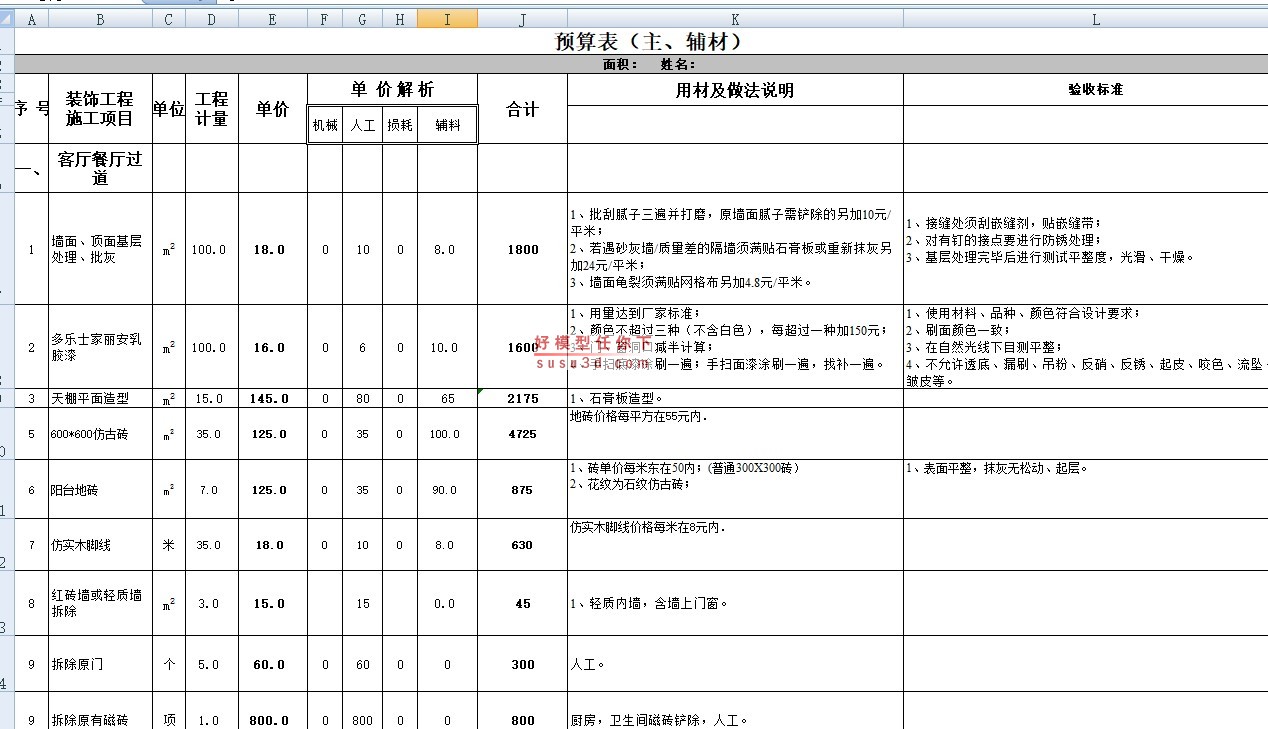Click the 单价解析 merged header

tap(392, 90)
